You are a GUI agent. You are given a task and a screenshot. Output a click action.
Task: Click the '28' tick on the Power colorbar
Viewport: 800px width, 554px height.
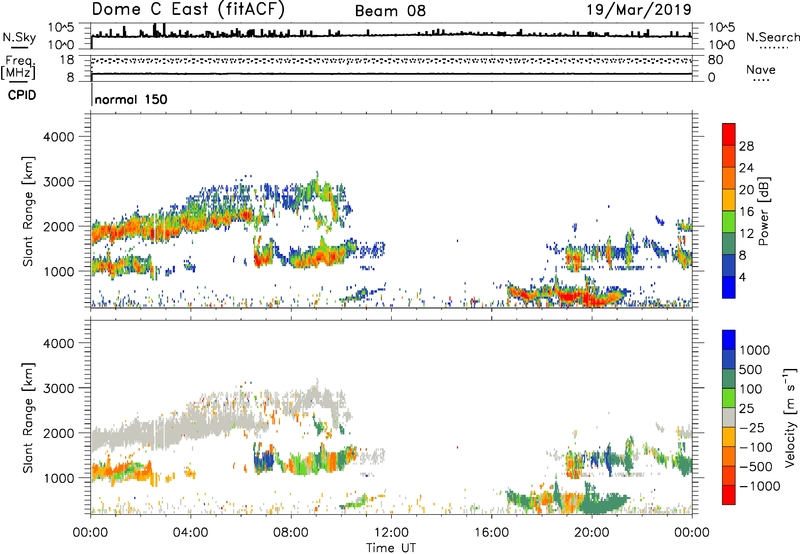pyautogui.click(x=746, y=146)
